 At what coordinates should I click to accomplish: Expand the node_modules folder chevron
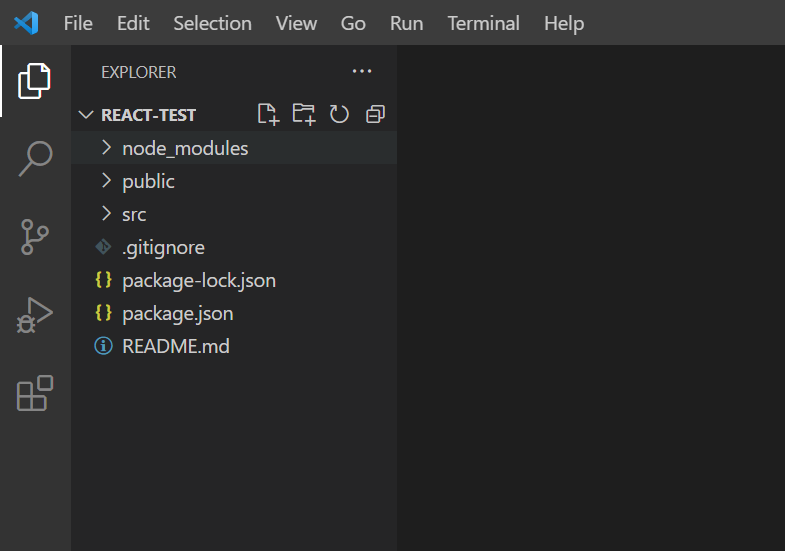tap(106, 148)
